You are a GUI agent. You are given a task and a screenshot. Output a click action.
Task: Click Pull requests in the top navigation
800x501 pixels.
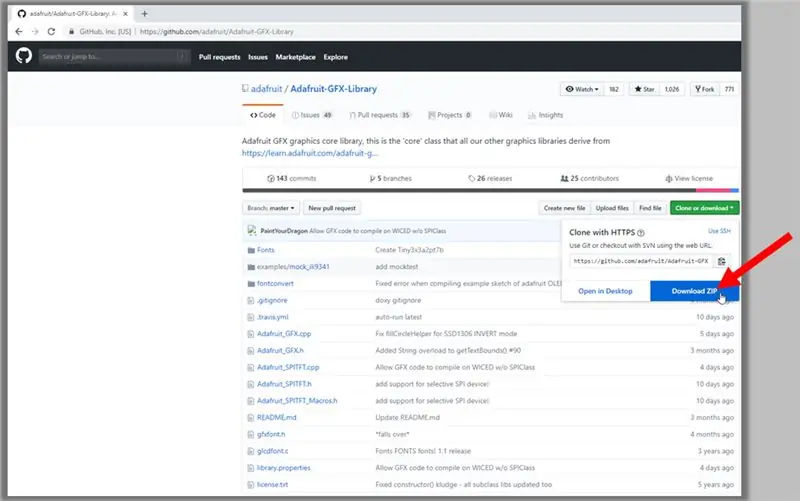tap(219, 57)
